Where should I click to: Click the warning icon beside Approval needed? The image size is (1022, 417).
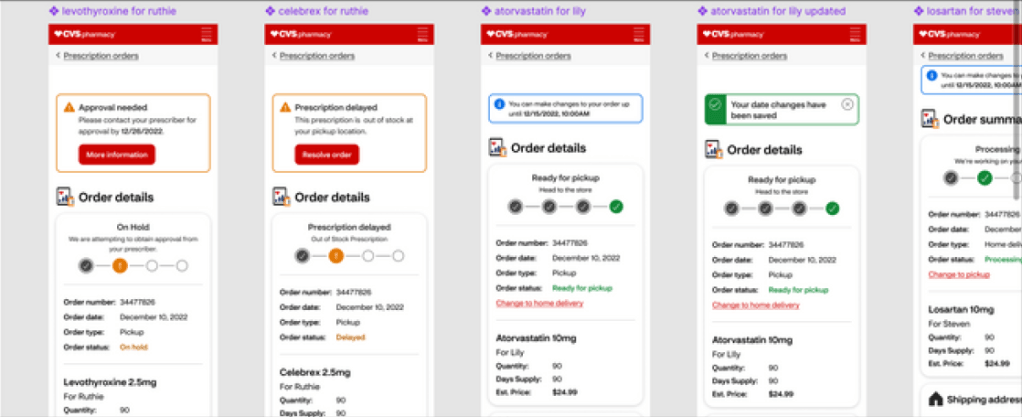pyautogui.click(x=69, y=107)
